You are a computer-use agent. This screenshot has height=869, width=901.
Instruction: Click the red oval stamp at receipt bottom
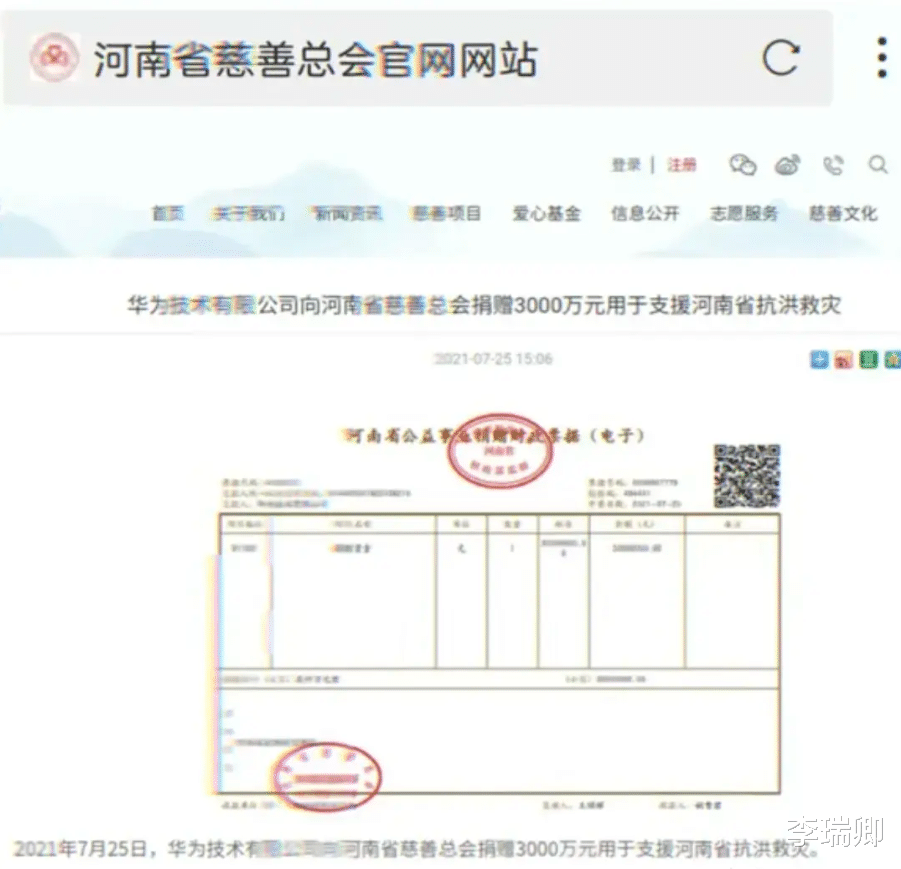point(326,777)
